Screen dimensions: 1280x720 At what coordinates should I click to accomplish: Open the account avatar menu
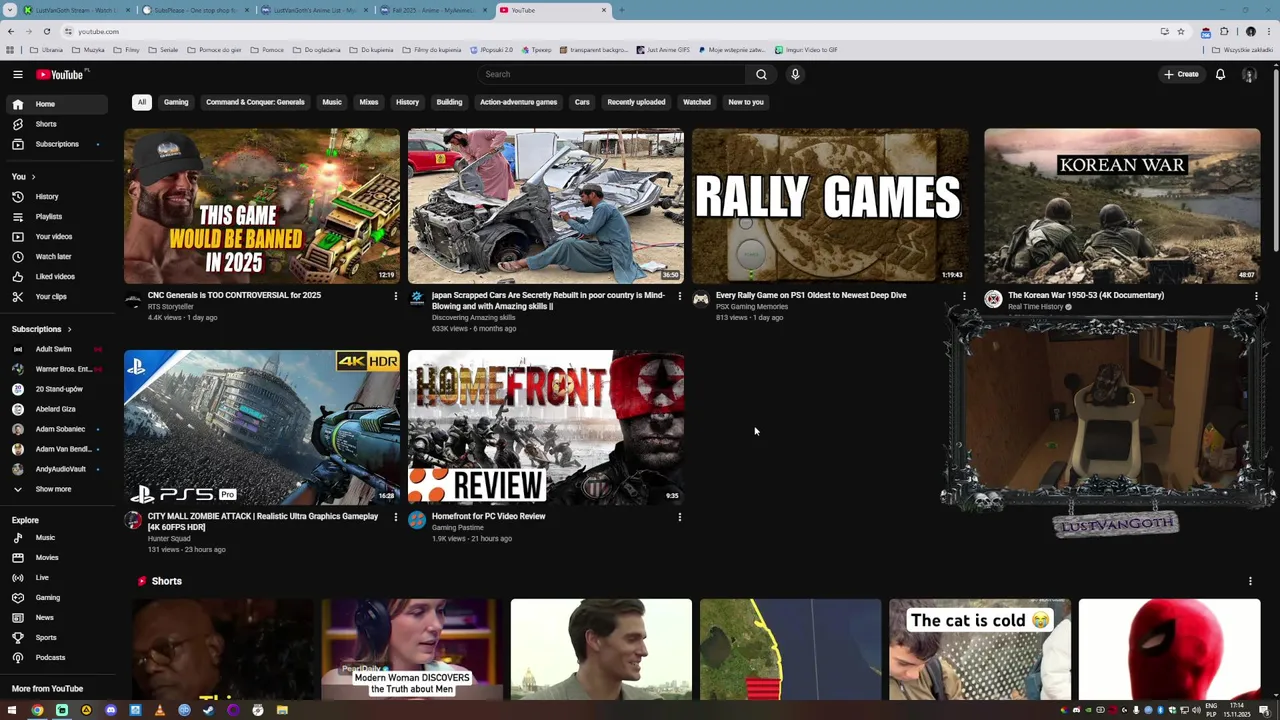1249,75
